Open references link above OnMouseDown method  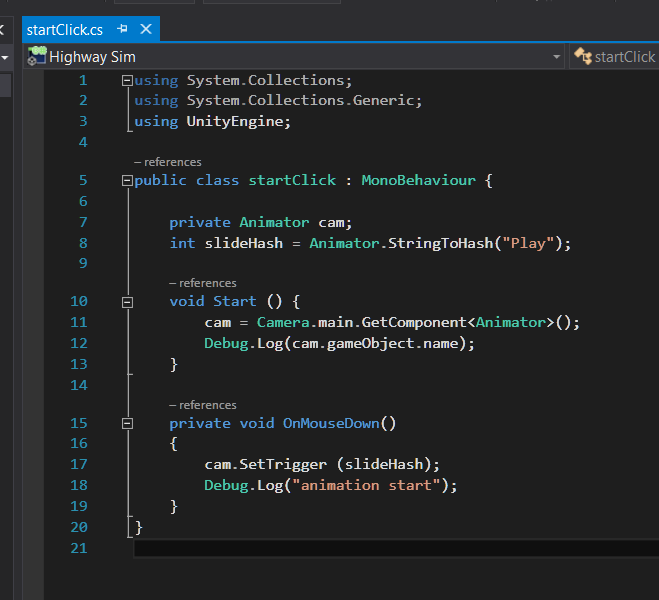click(x=203, y=405)
